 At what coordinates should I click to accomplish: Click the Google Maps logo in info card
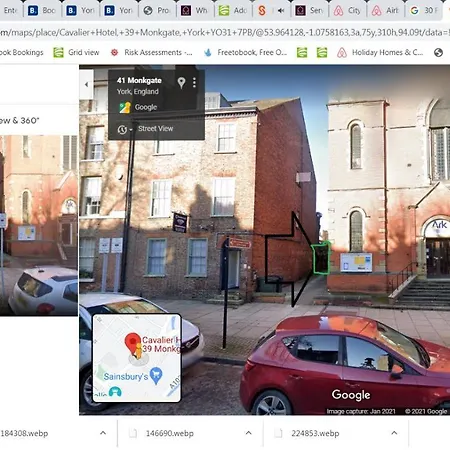click(125, 107)
